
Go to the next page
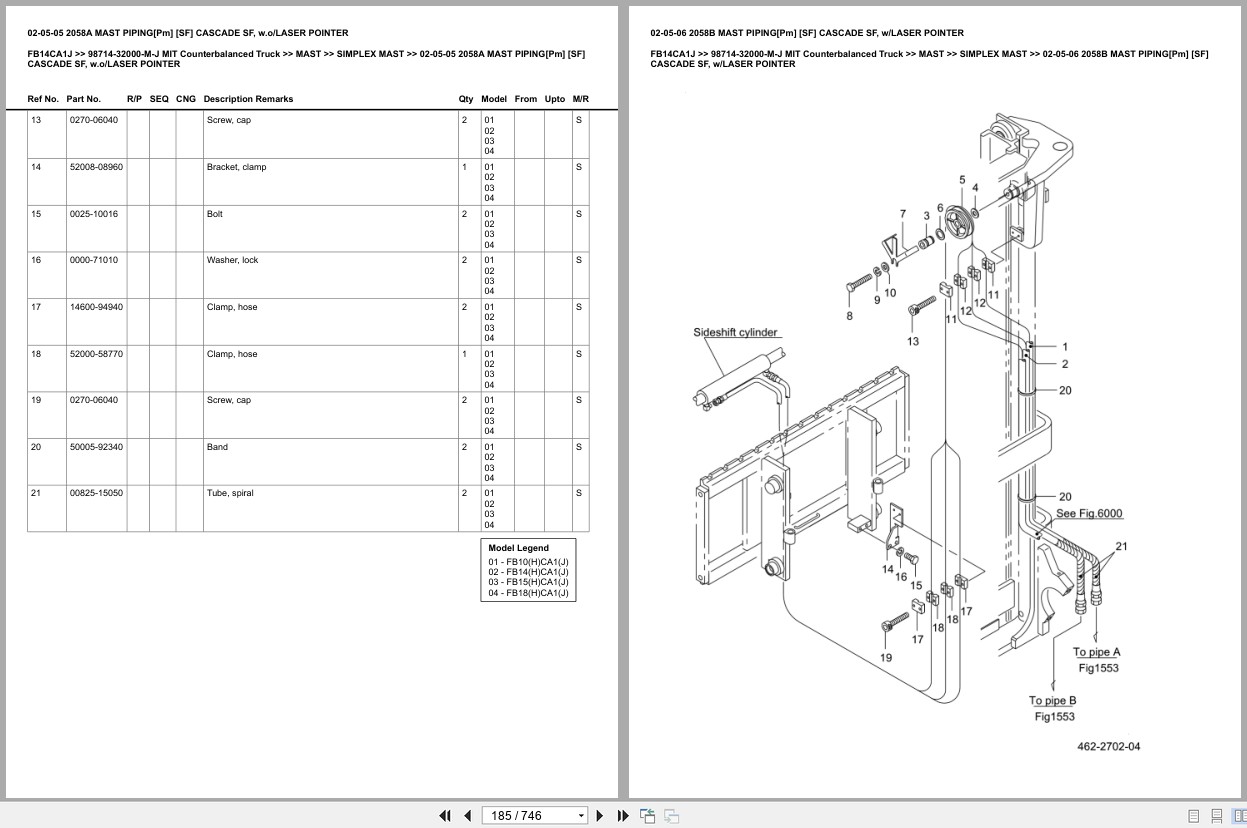point(600,816)
